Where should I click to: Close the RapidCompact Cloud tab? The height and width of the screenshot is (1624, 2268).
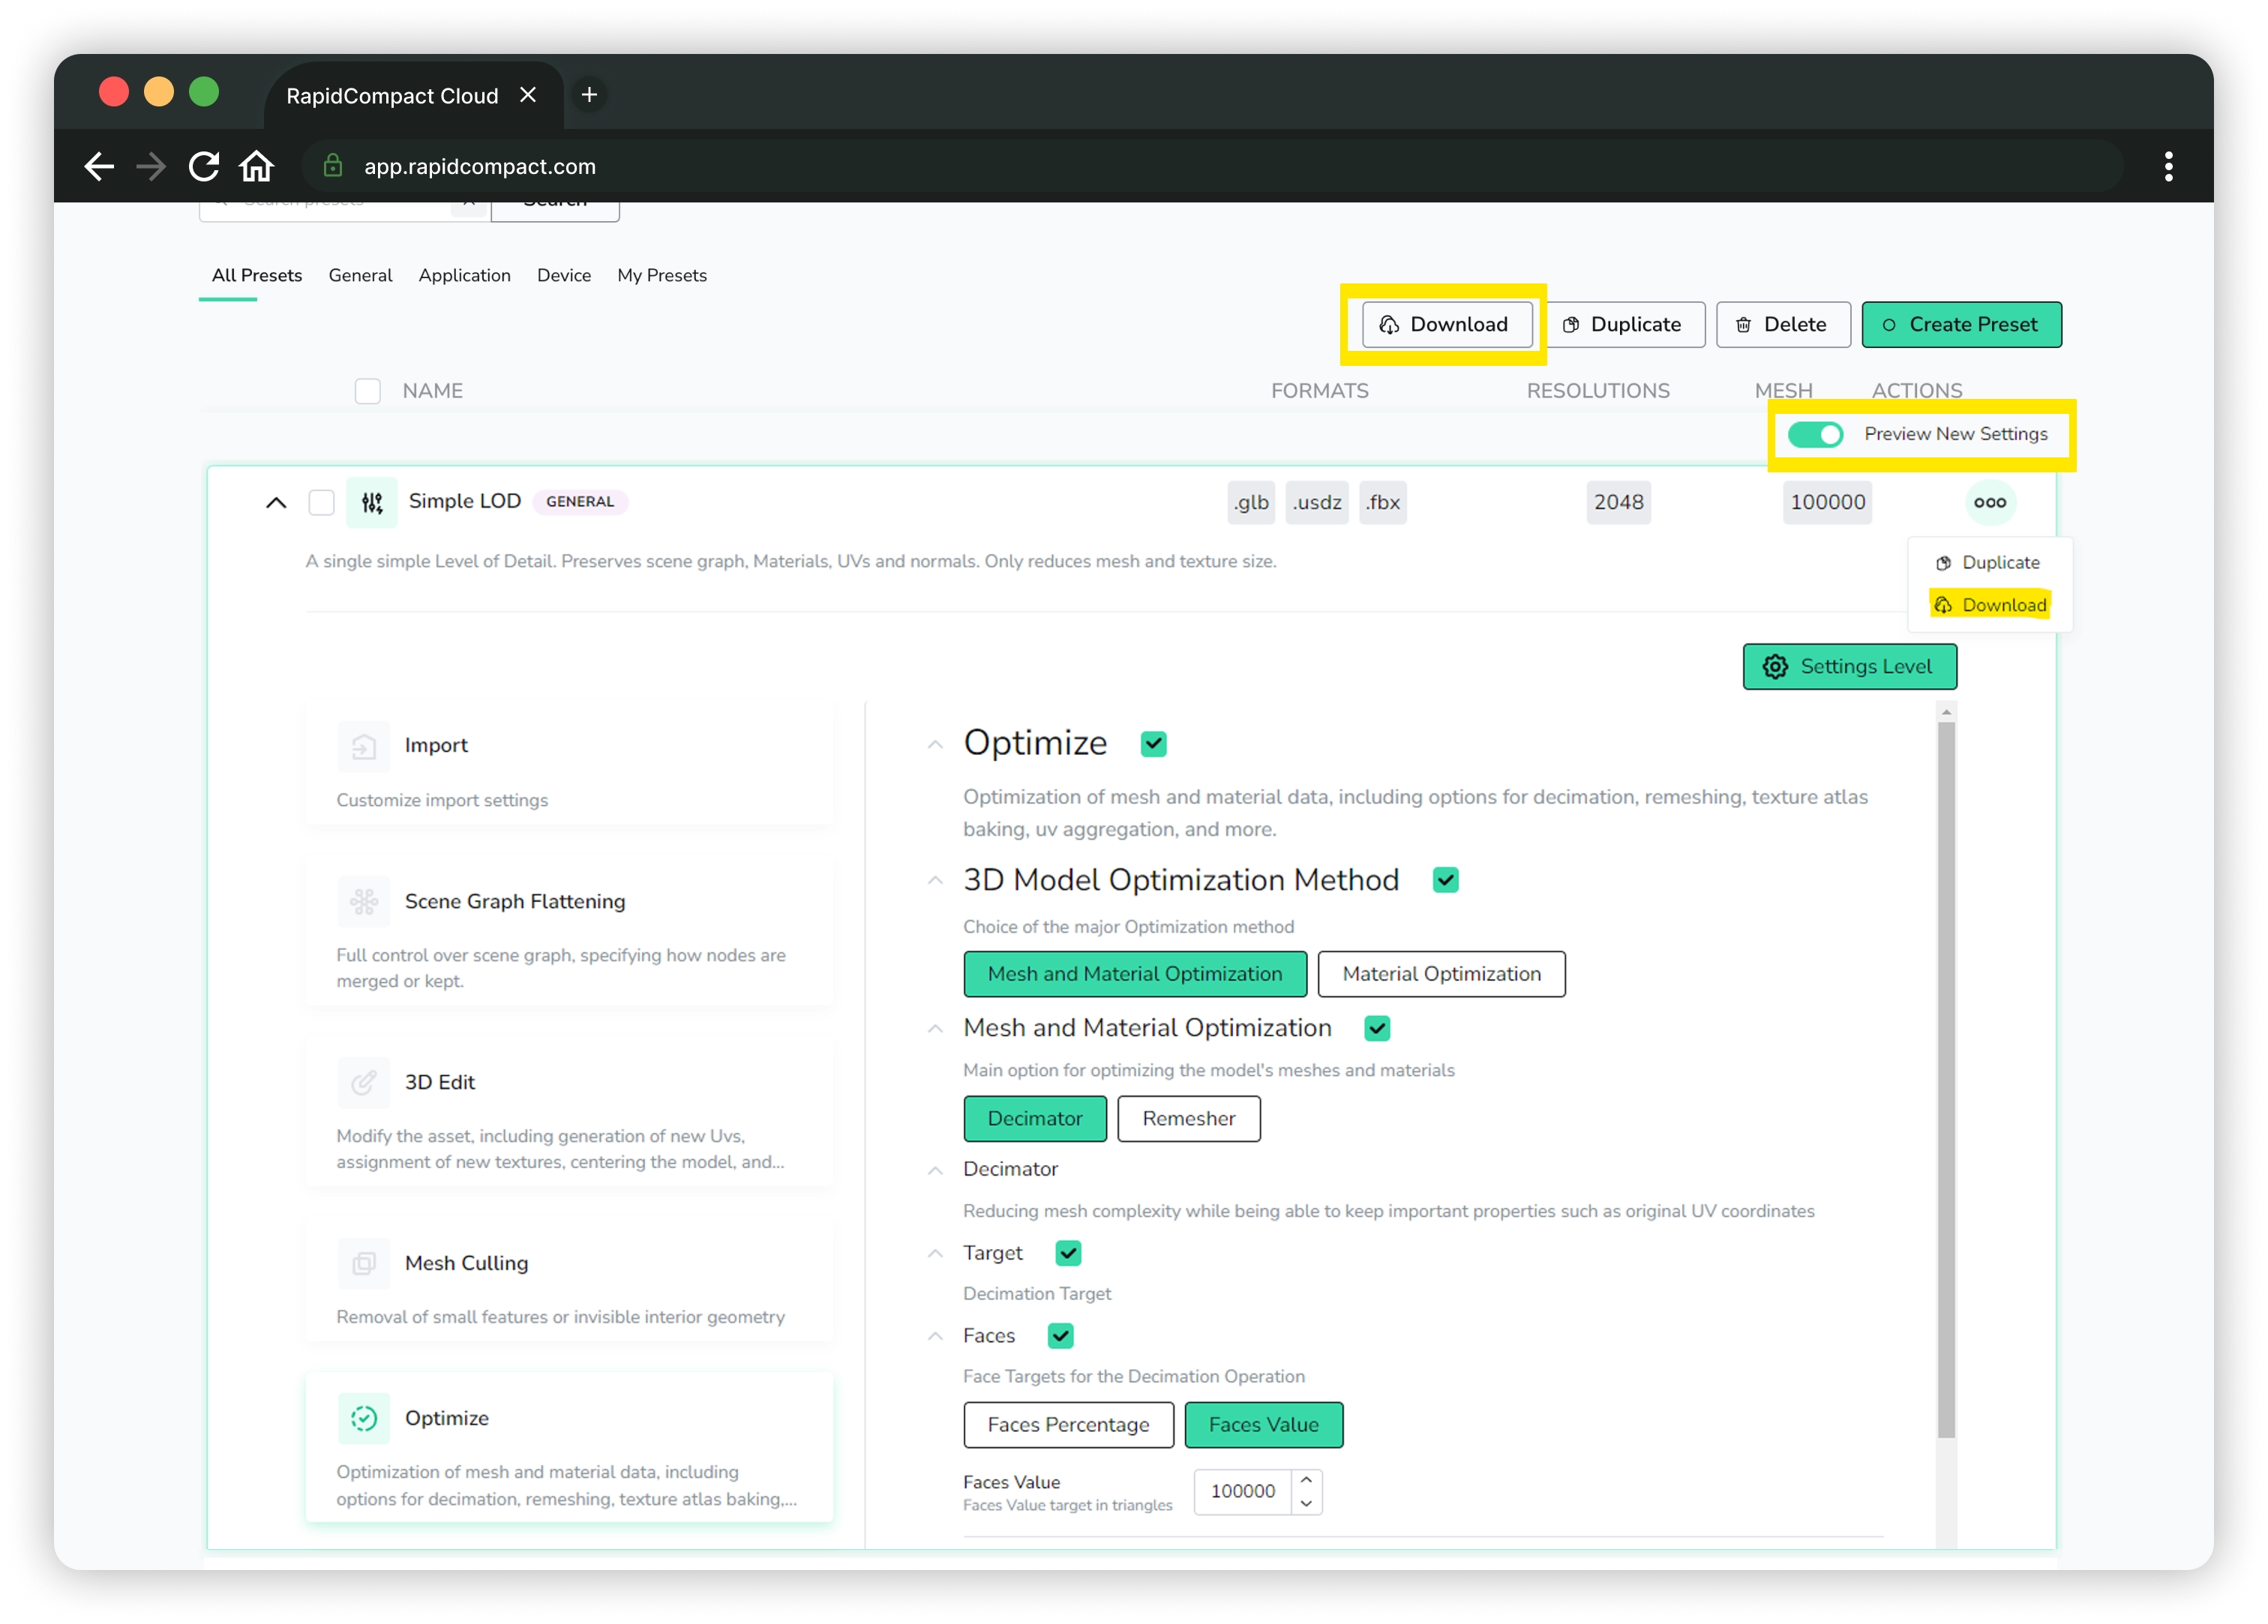(528, 95)
